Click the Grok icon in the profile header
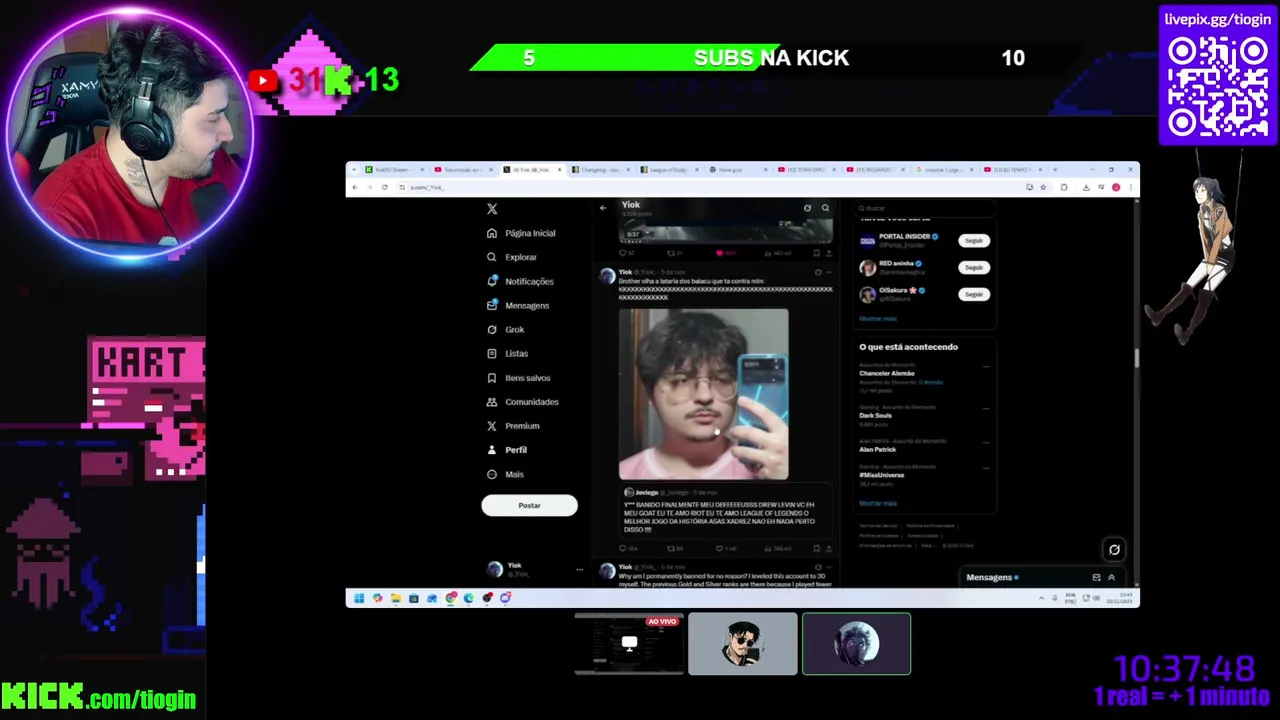Image resolution: width=1280 pixels, height=720 pixels. tap(807, 208)
